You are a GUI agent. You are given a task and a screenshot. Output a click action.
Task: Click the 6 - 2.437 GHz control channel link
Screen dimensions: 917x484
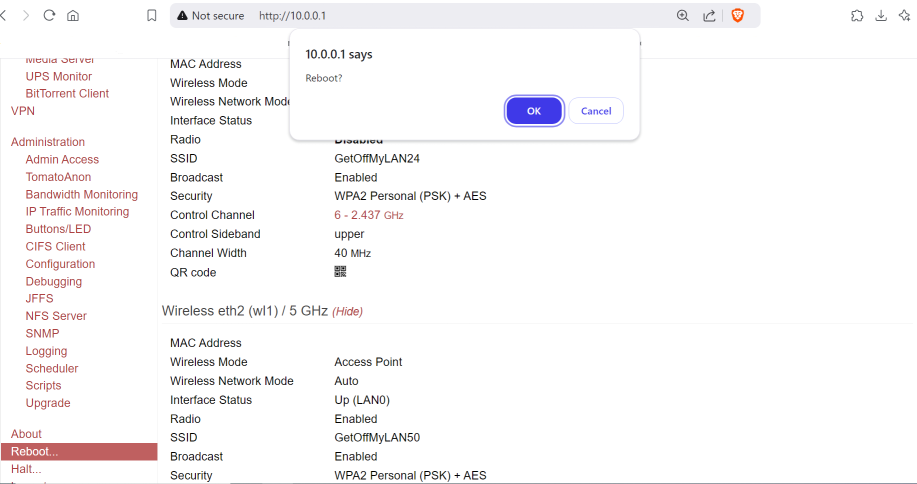click(x=368, y=215)
